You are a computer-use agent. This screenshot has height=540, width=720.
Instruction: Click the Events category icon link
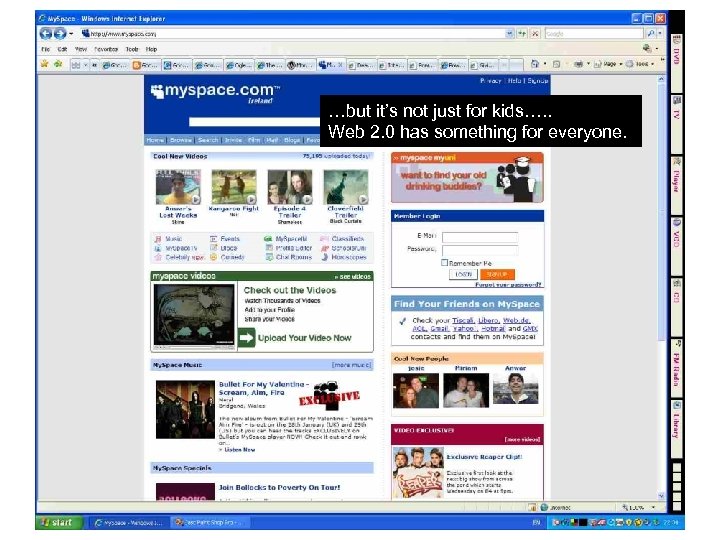click(x=214, y=239)
